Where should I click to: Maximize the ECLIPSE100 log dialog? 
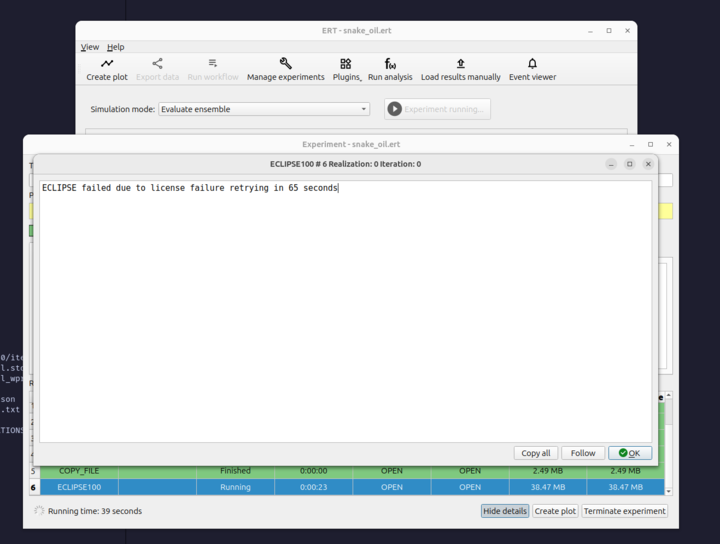click(x=630, y=164)
